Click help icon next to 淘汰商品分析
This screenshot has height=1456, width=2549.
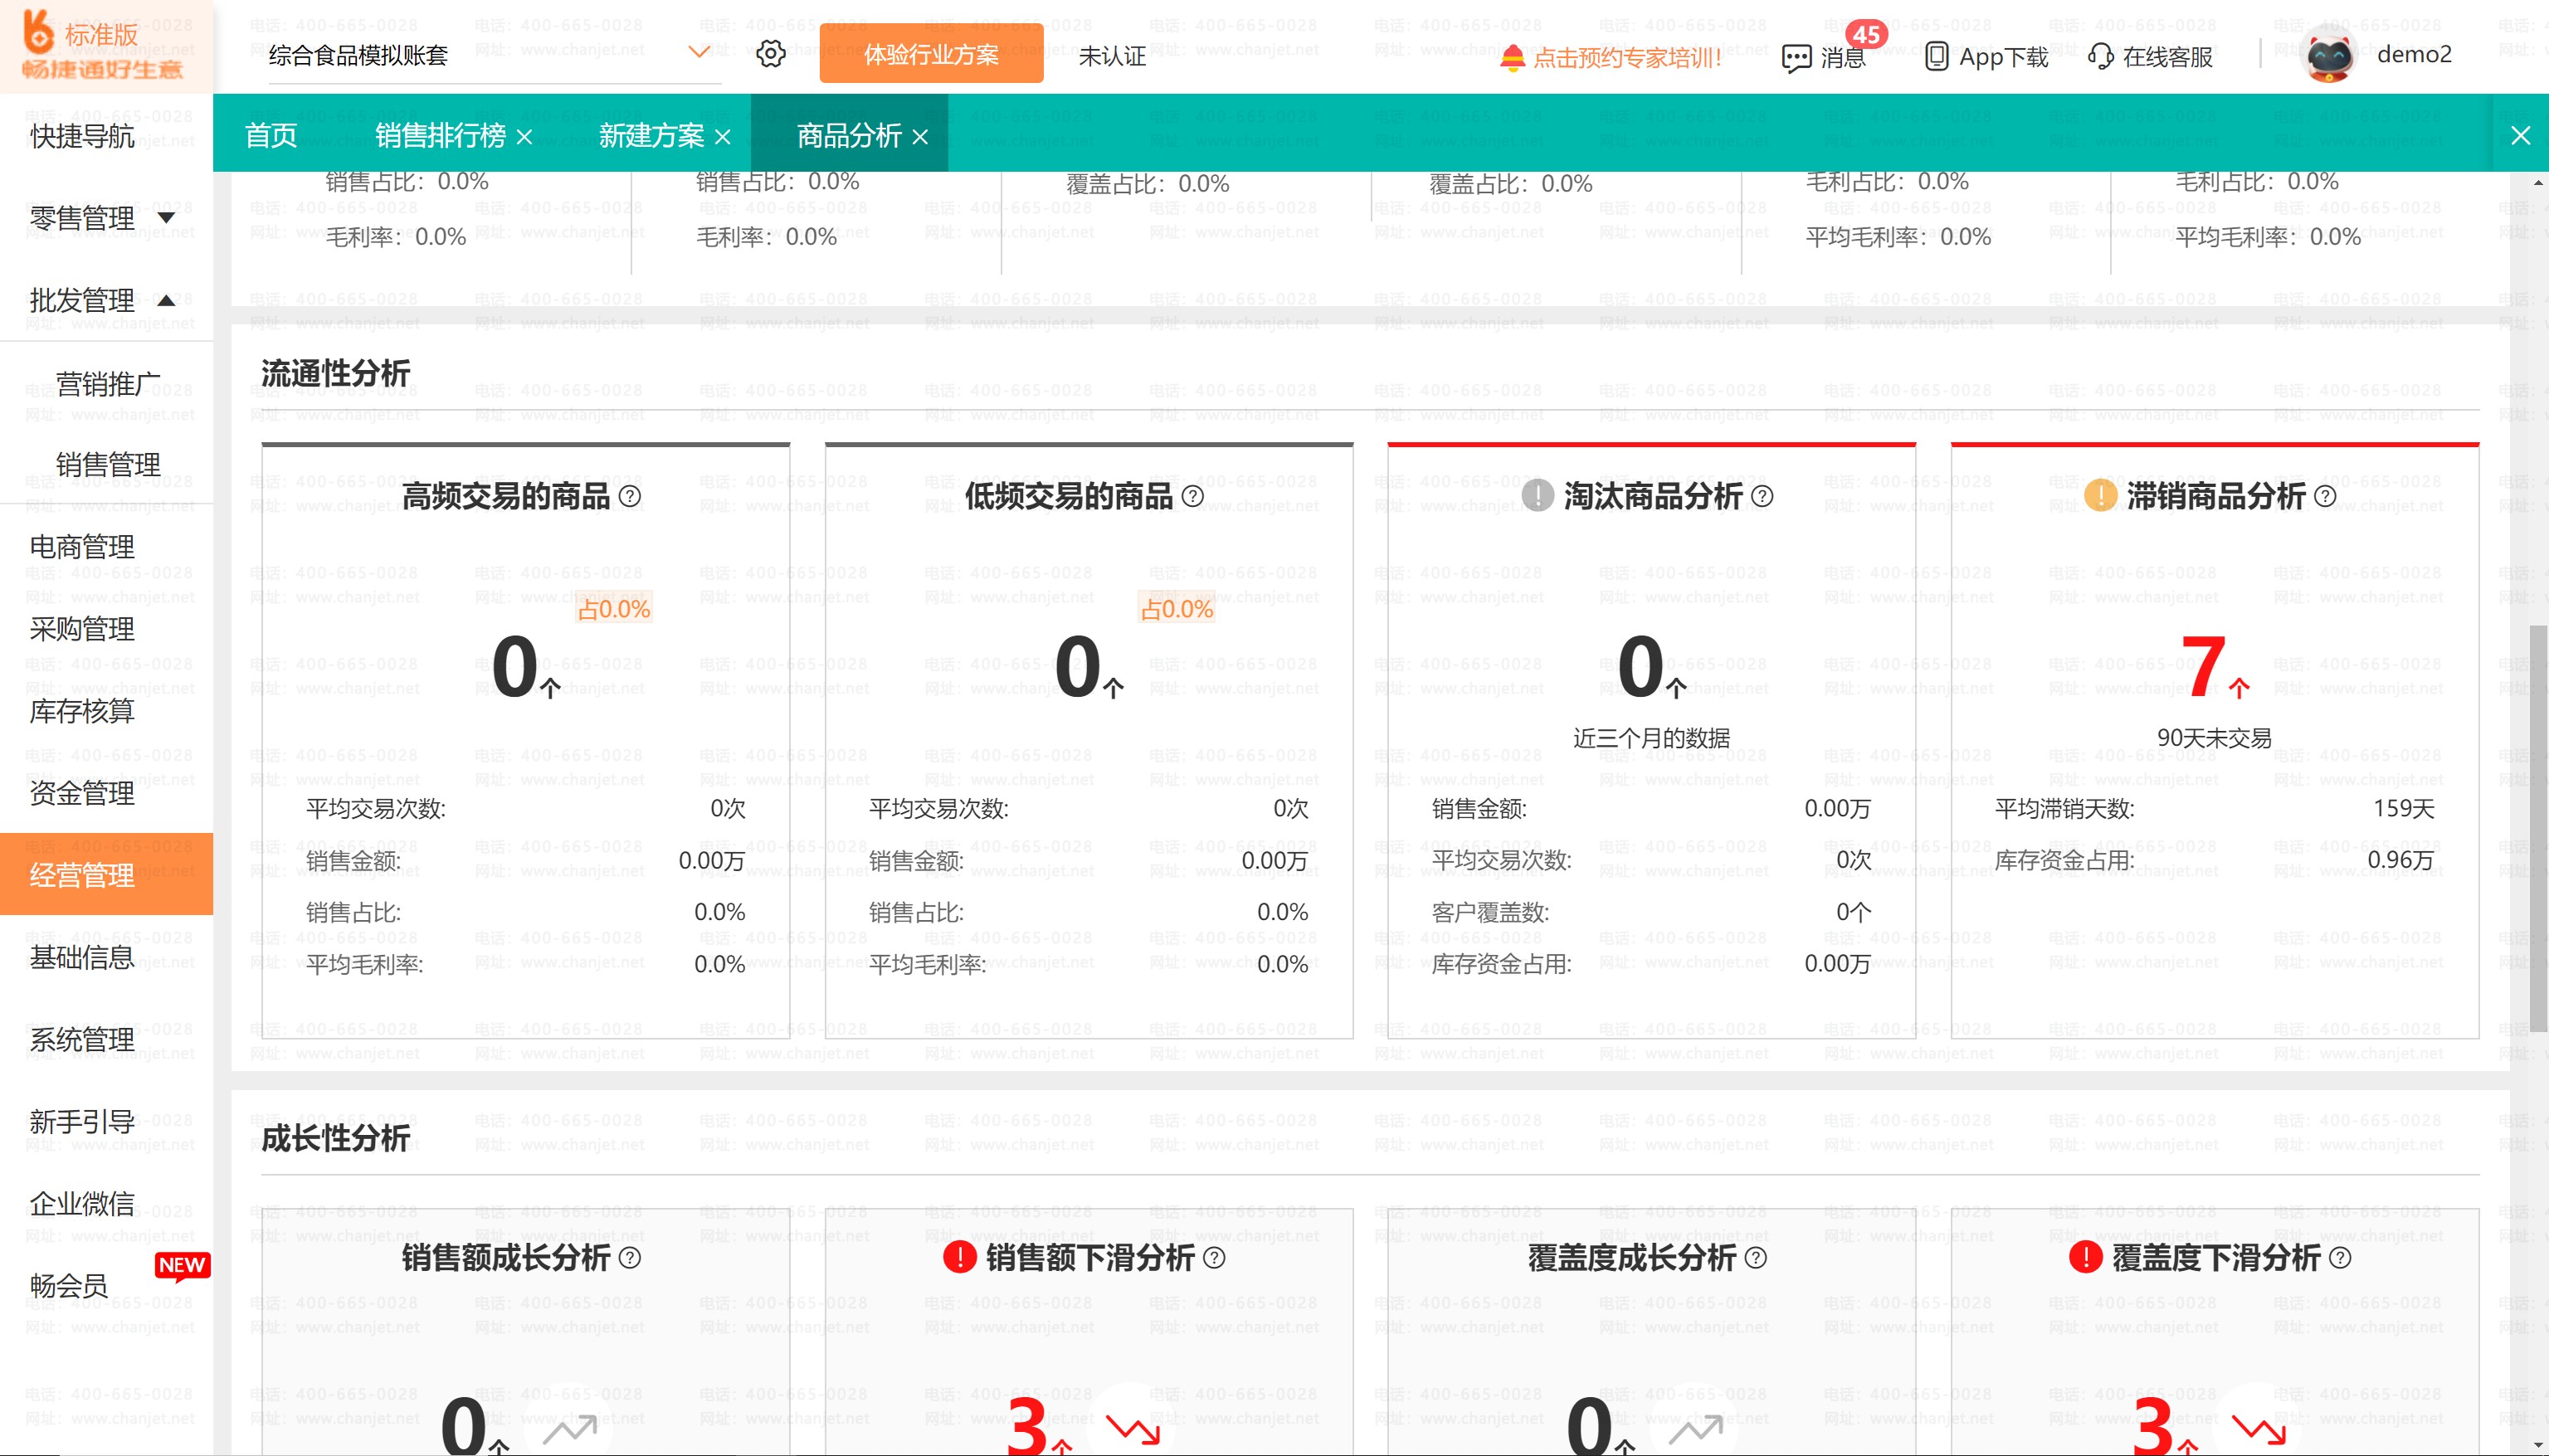point(1762,496)
